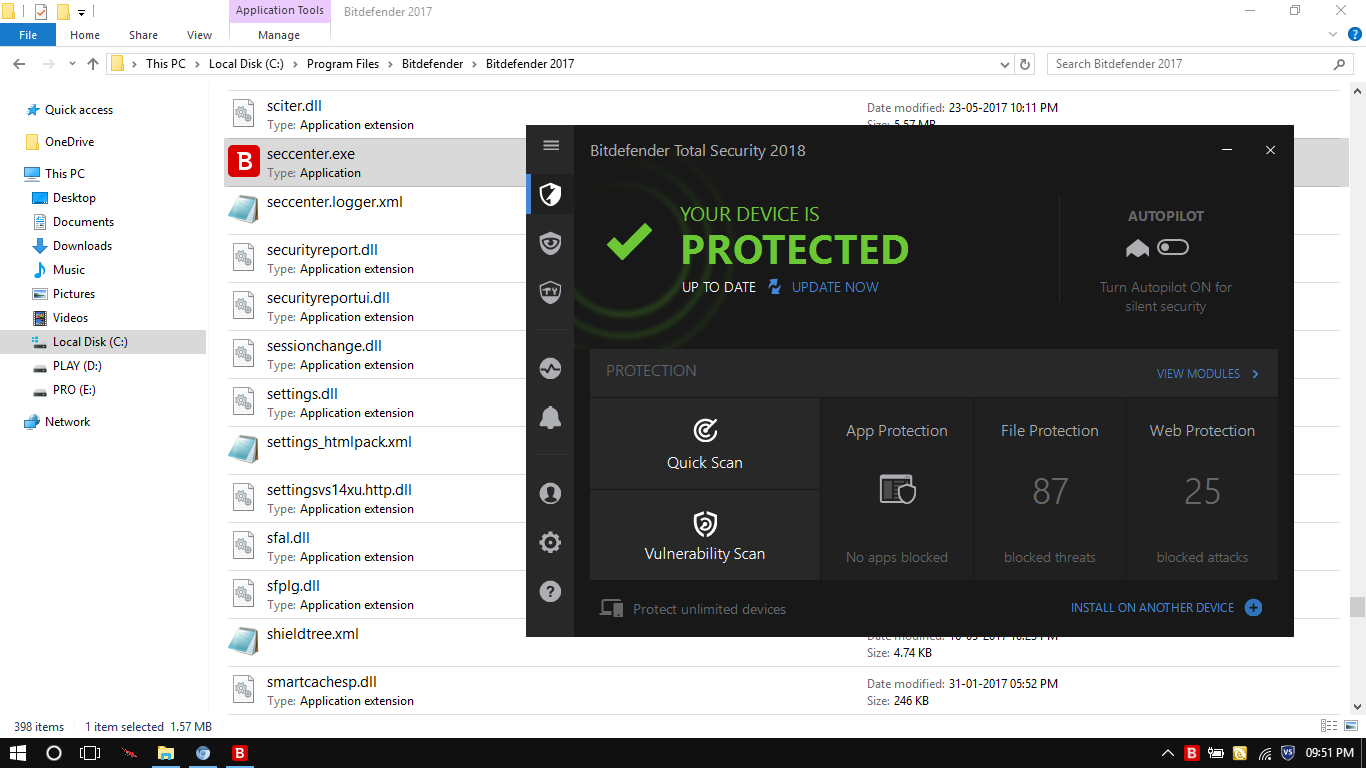Viewport: 1366px width, 768px height.
Task: Click the Properties icon in Explorer title bar
Action: (41, 12)
